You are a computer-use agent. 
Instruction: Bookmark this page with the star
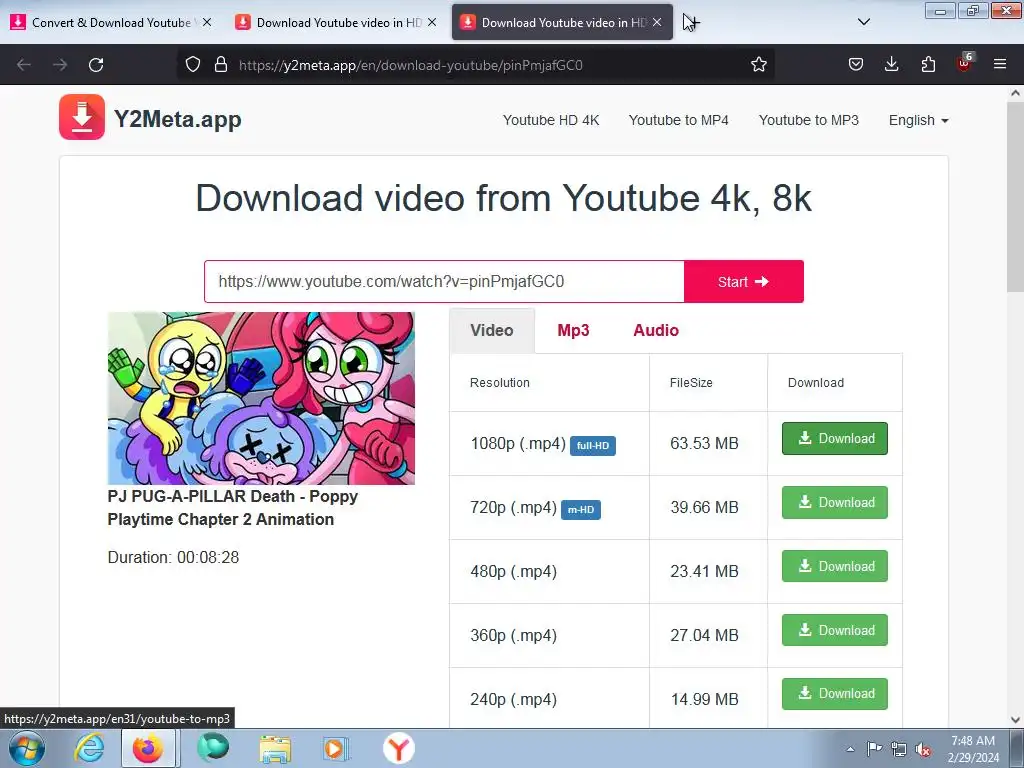coord(758,64)
